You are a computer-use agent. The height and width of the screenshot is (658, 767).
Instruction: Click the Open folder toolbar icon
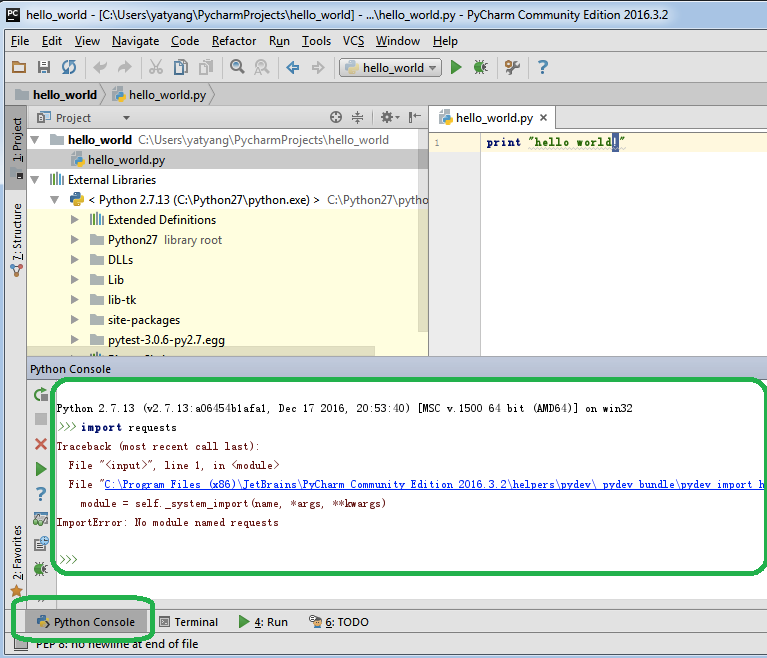[x=19, y=67]
